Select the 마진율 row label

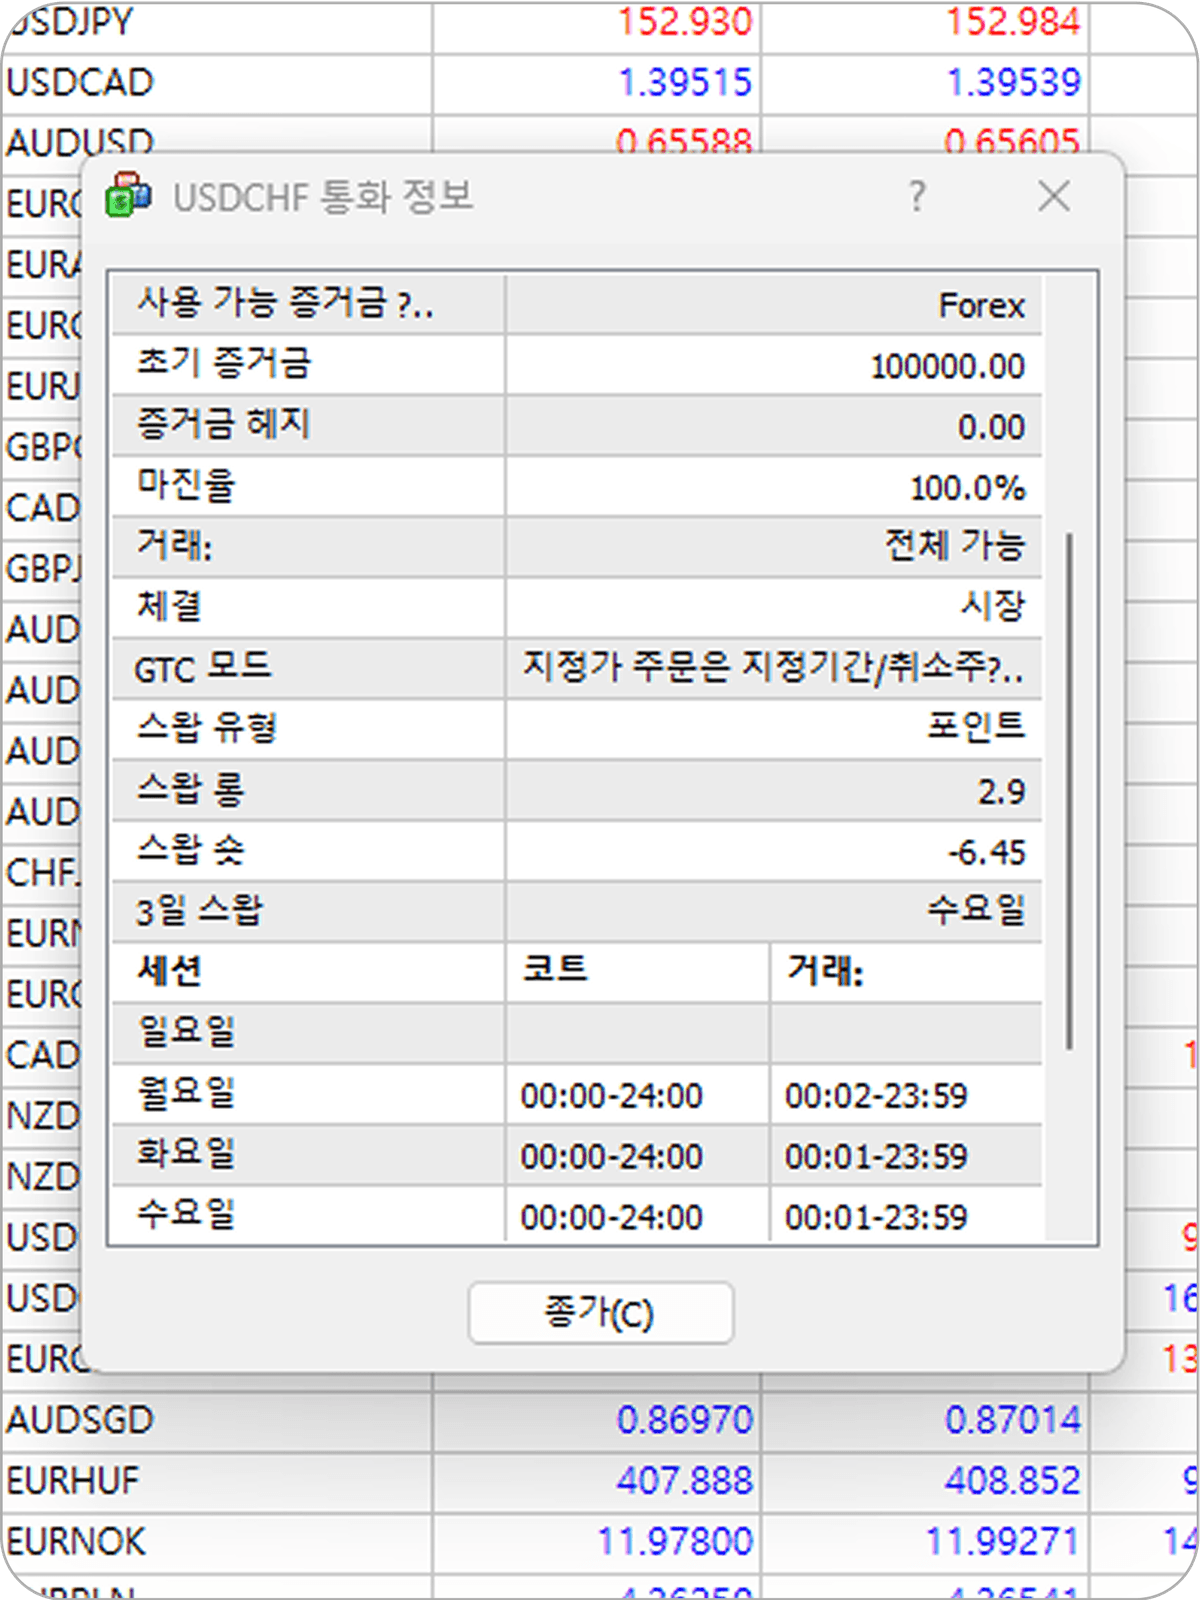[187, 487]
